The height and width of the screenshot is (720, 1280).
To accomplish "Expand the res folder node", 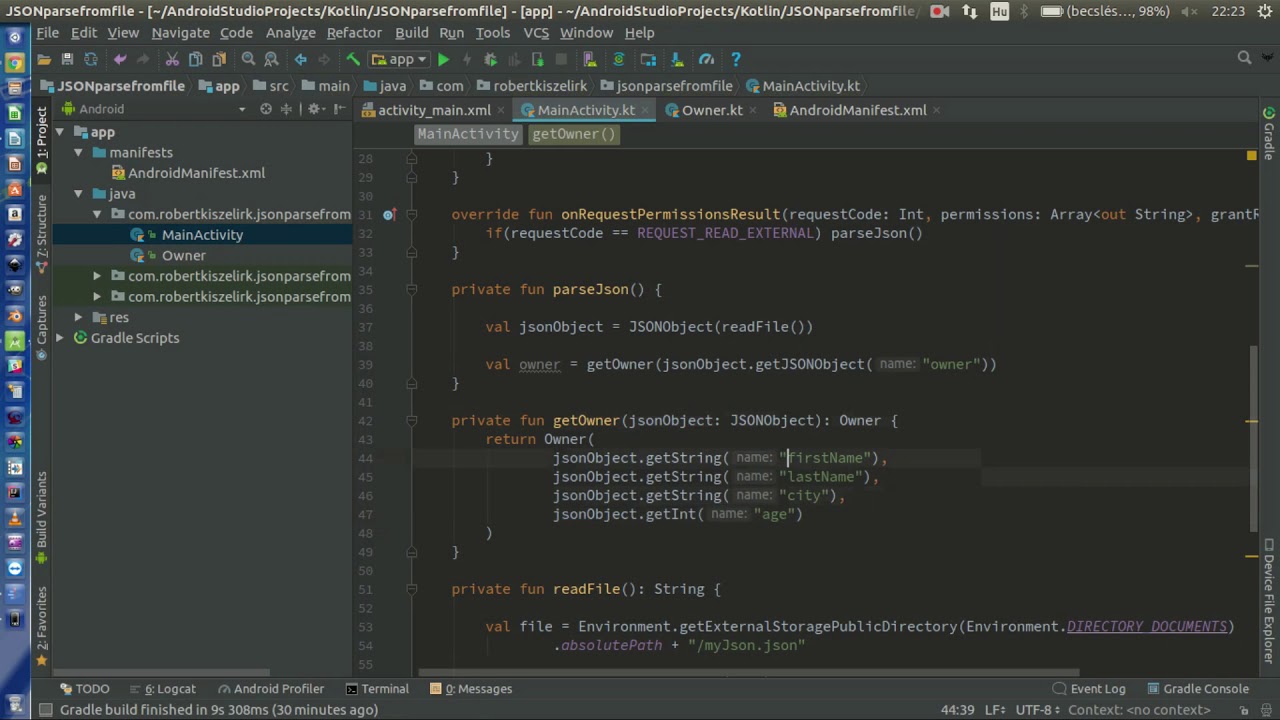I will pos(78,317).
